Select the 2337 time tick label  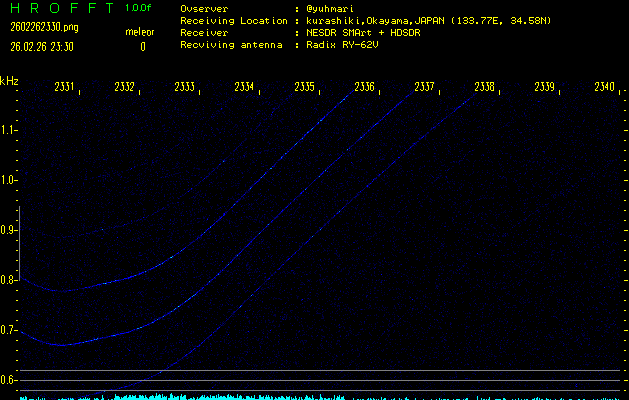tap(424, 87)
